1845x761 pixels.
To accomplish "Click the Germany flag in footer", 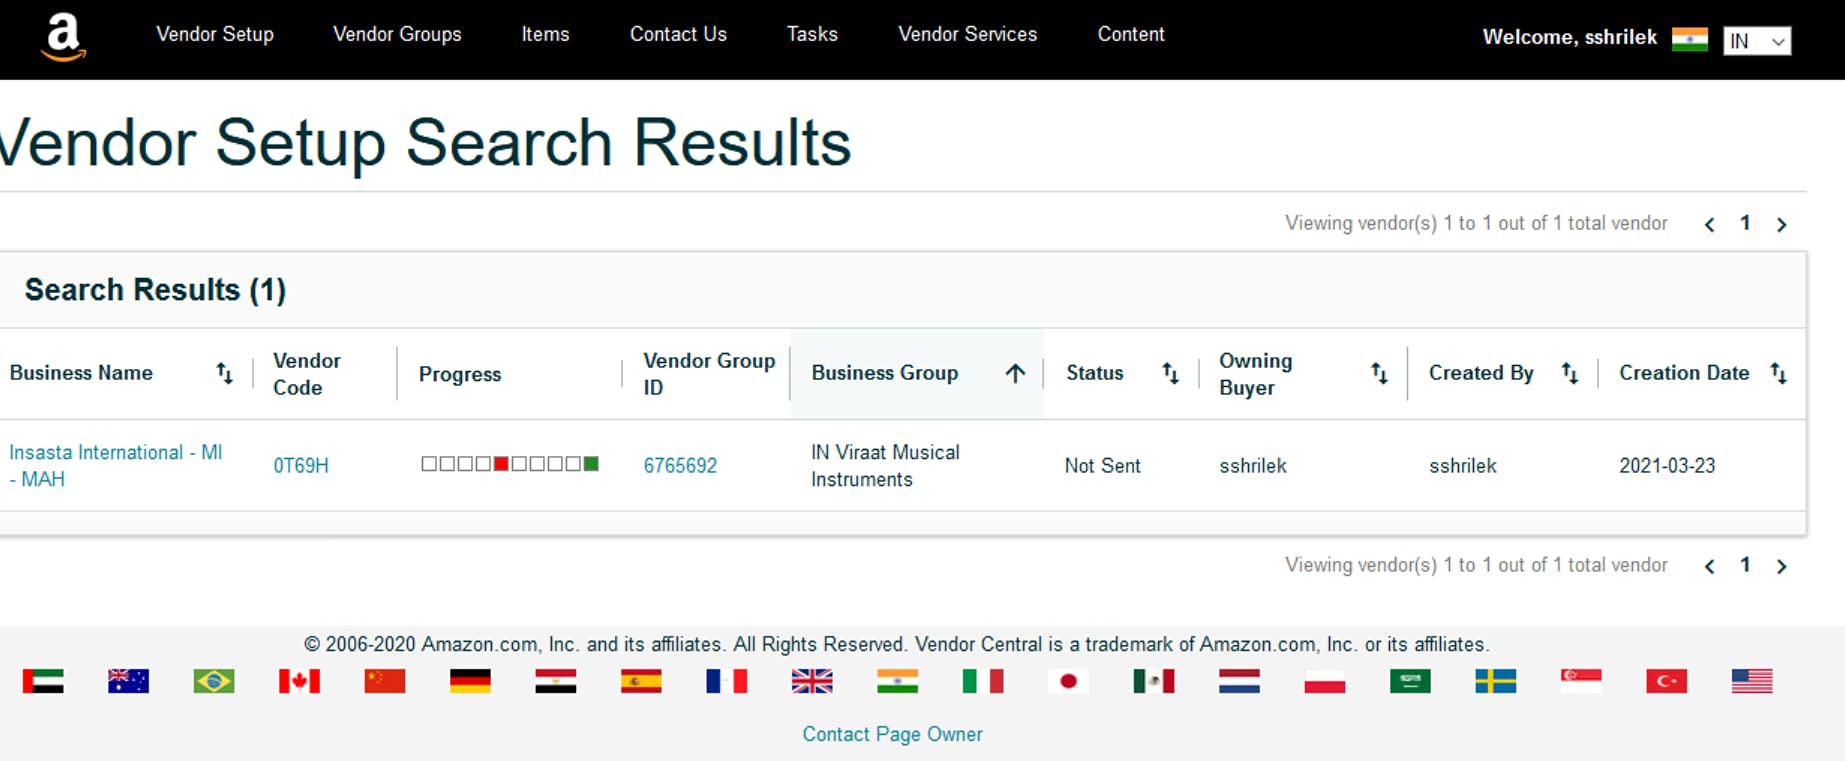I will [x=470, y=681].
